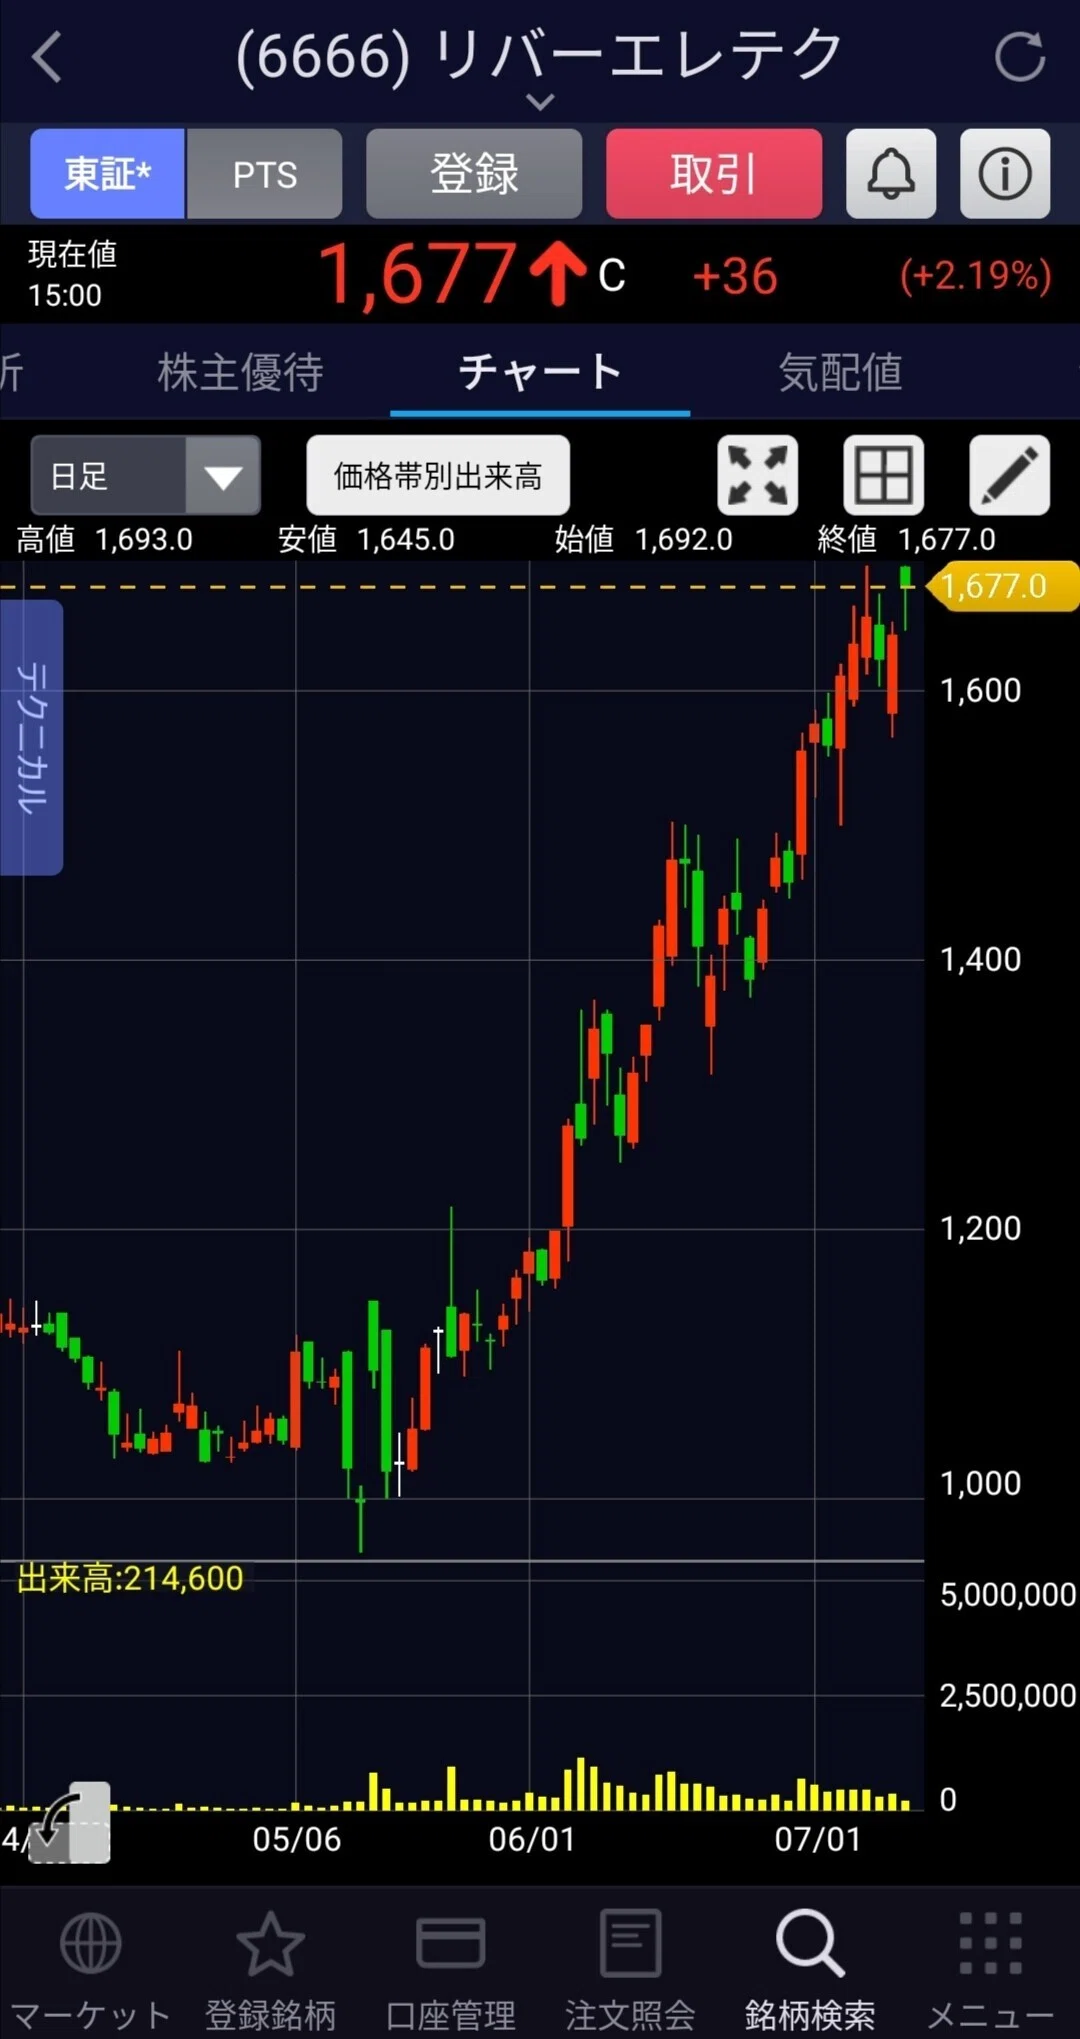Tap the 出来高:214,600 volume label
Viewport: 1080px width, 2039px height.
coord(130,1578)
